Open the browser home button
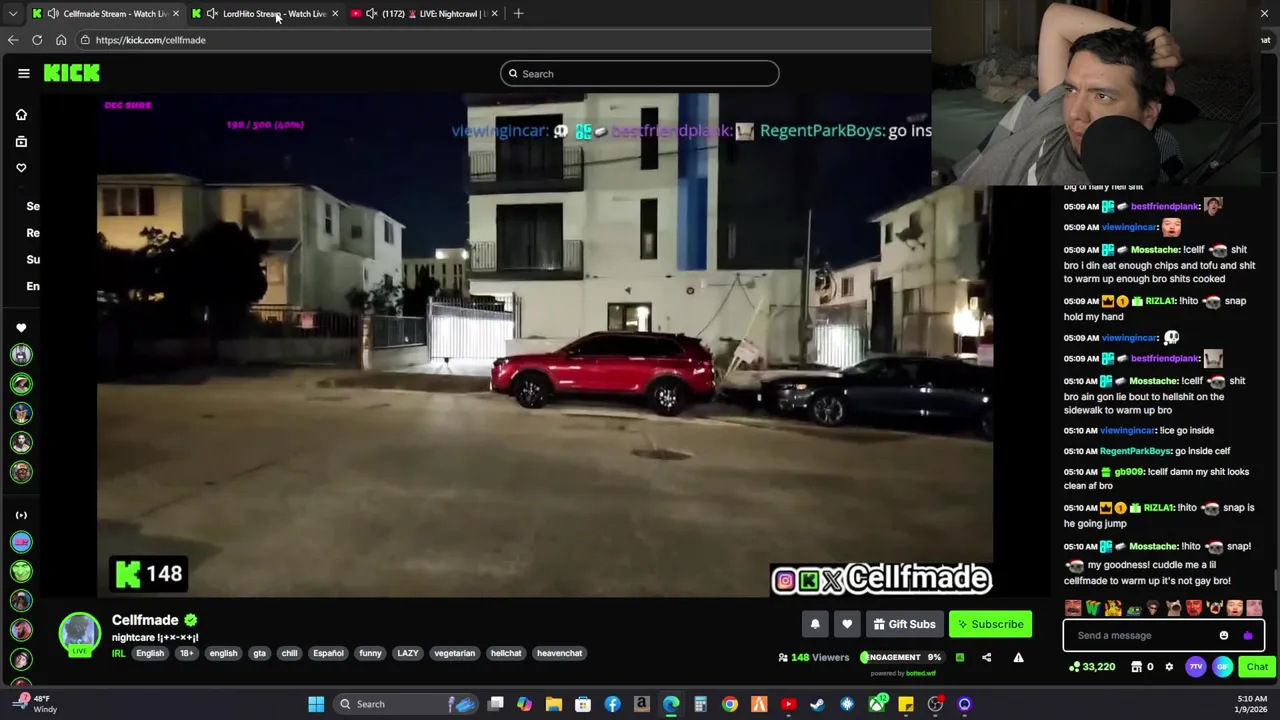1280x720 pixels. [x=61, y=40]
